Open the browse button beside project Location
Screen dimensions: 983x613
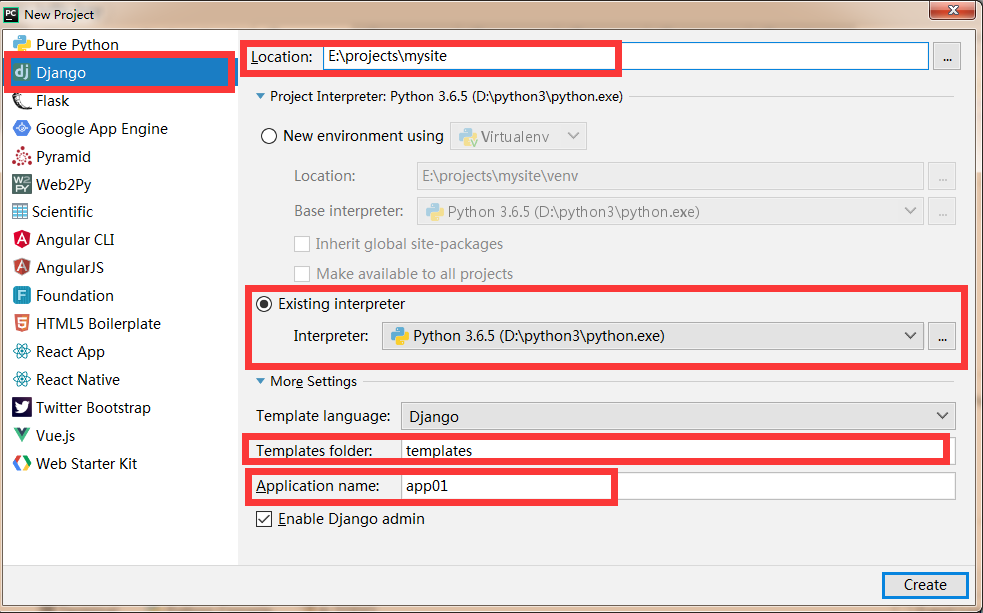point(947,57)
